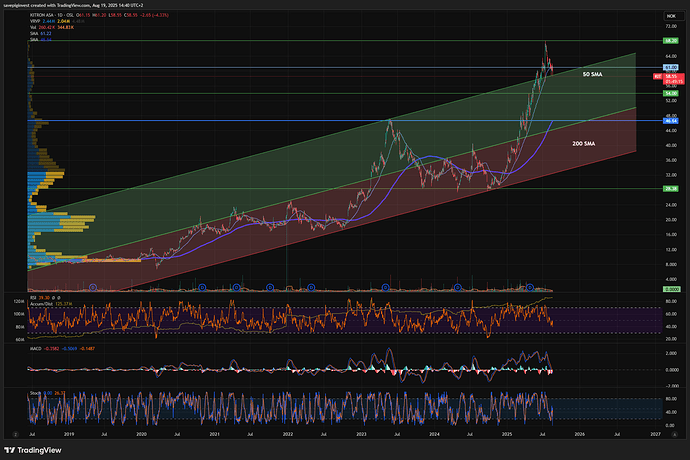Click the MACD indicator legend

tap(35, 348)
